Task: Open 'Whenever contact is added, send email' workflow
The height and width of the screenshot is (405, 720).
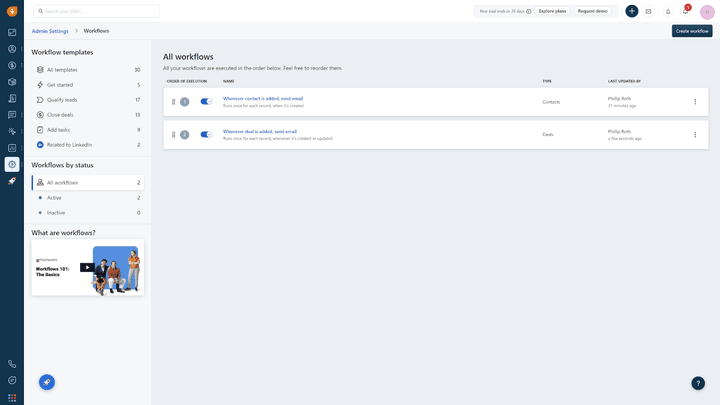Action: pyautogui.click(x=263, y=98)
